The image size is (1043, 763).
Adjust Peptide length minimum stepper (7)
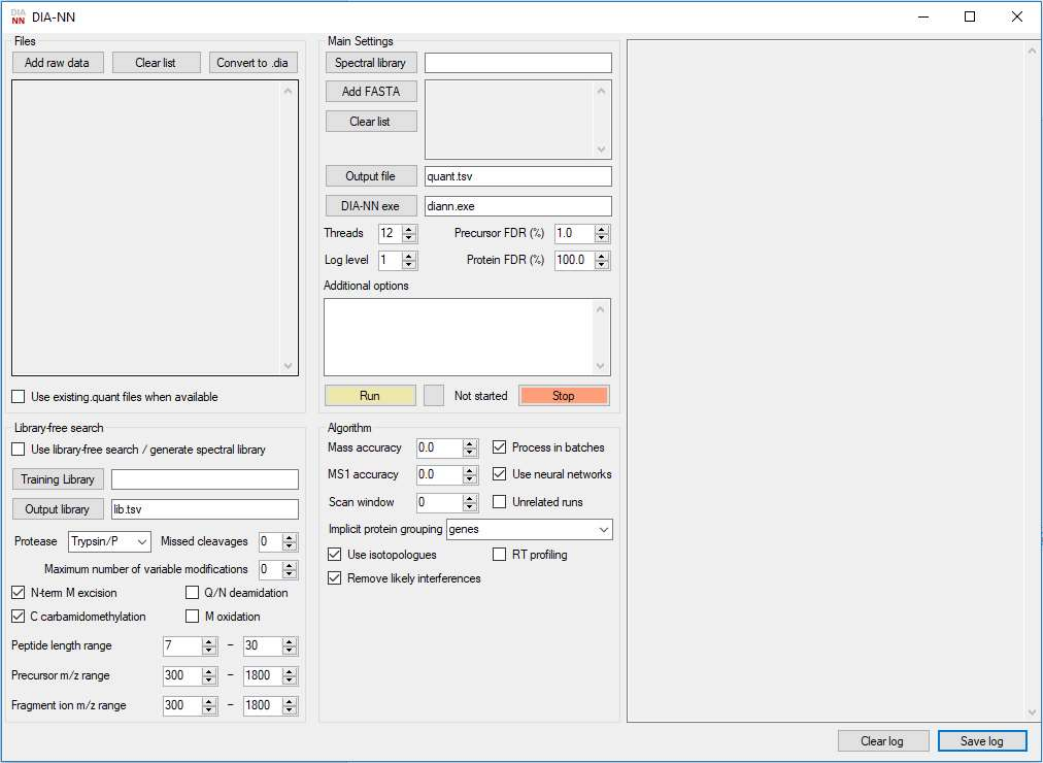(210, 646)
